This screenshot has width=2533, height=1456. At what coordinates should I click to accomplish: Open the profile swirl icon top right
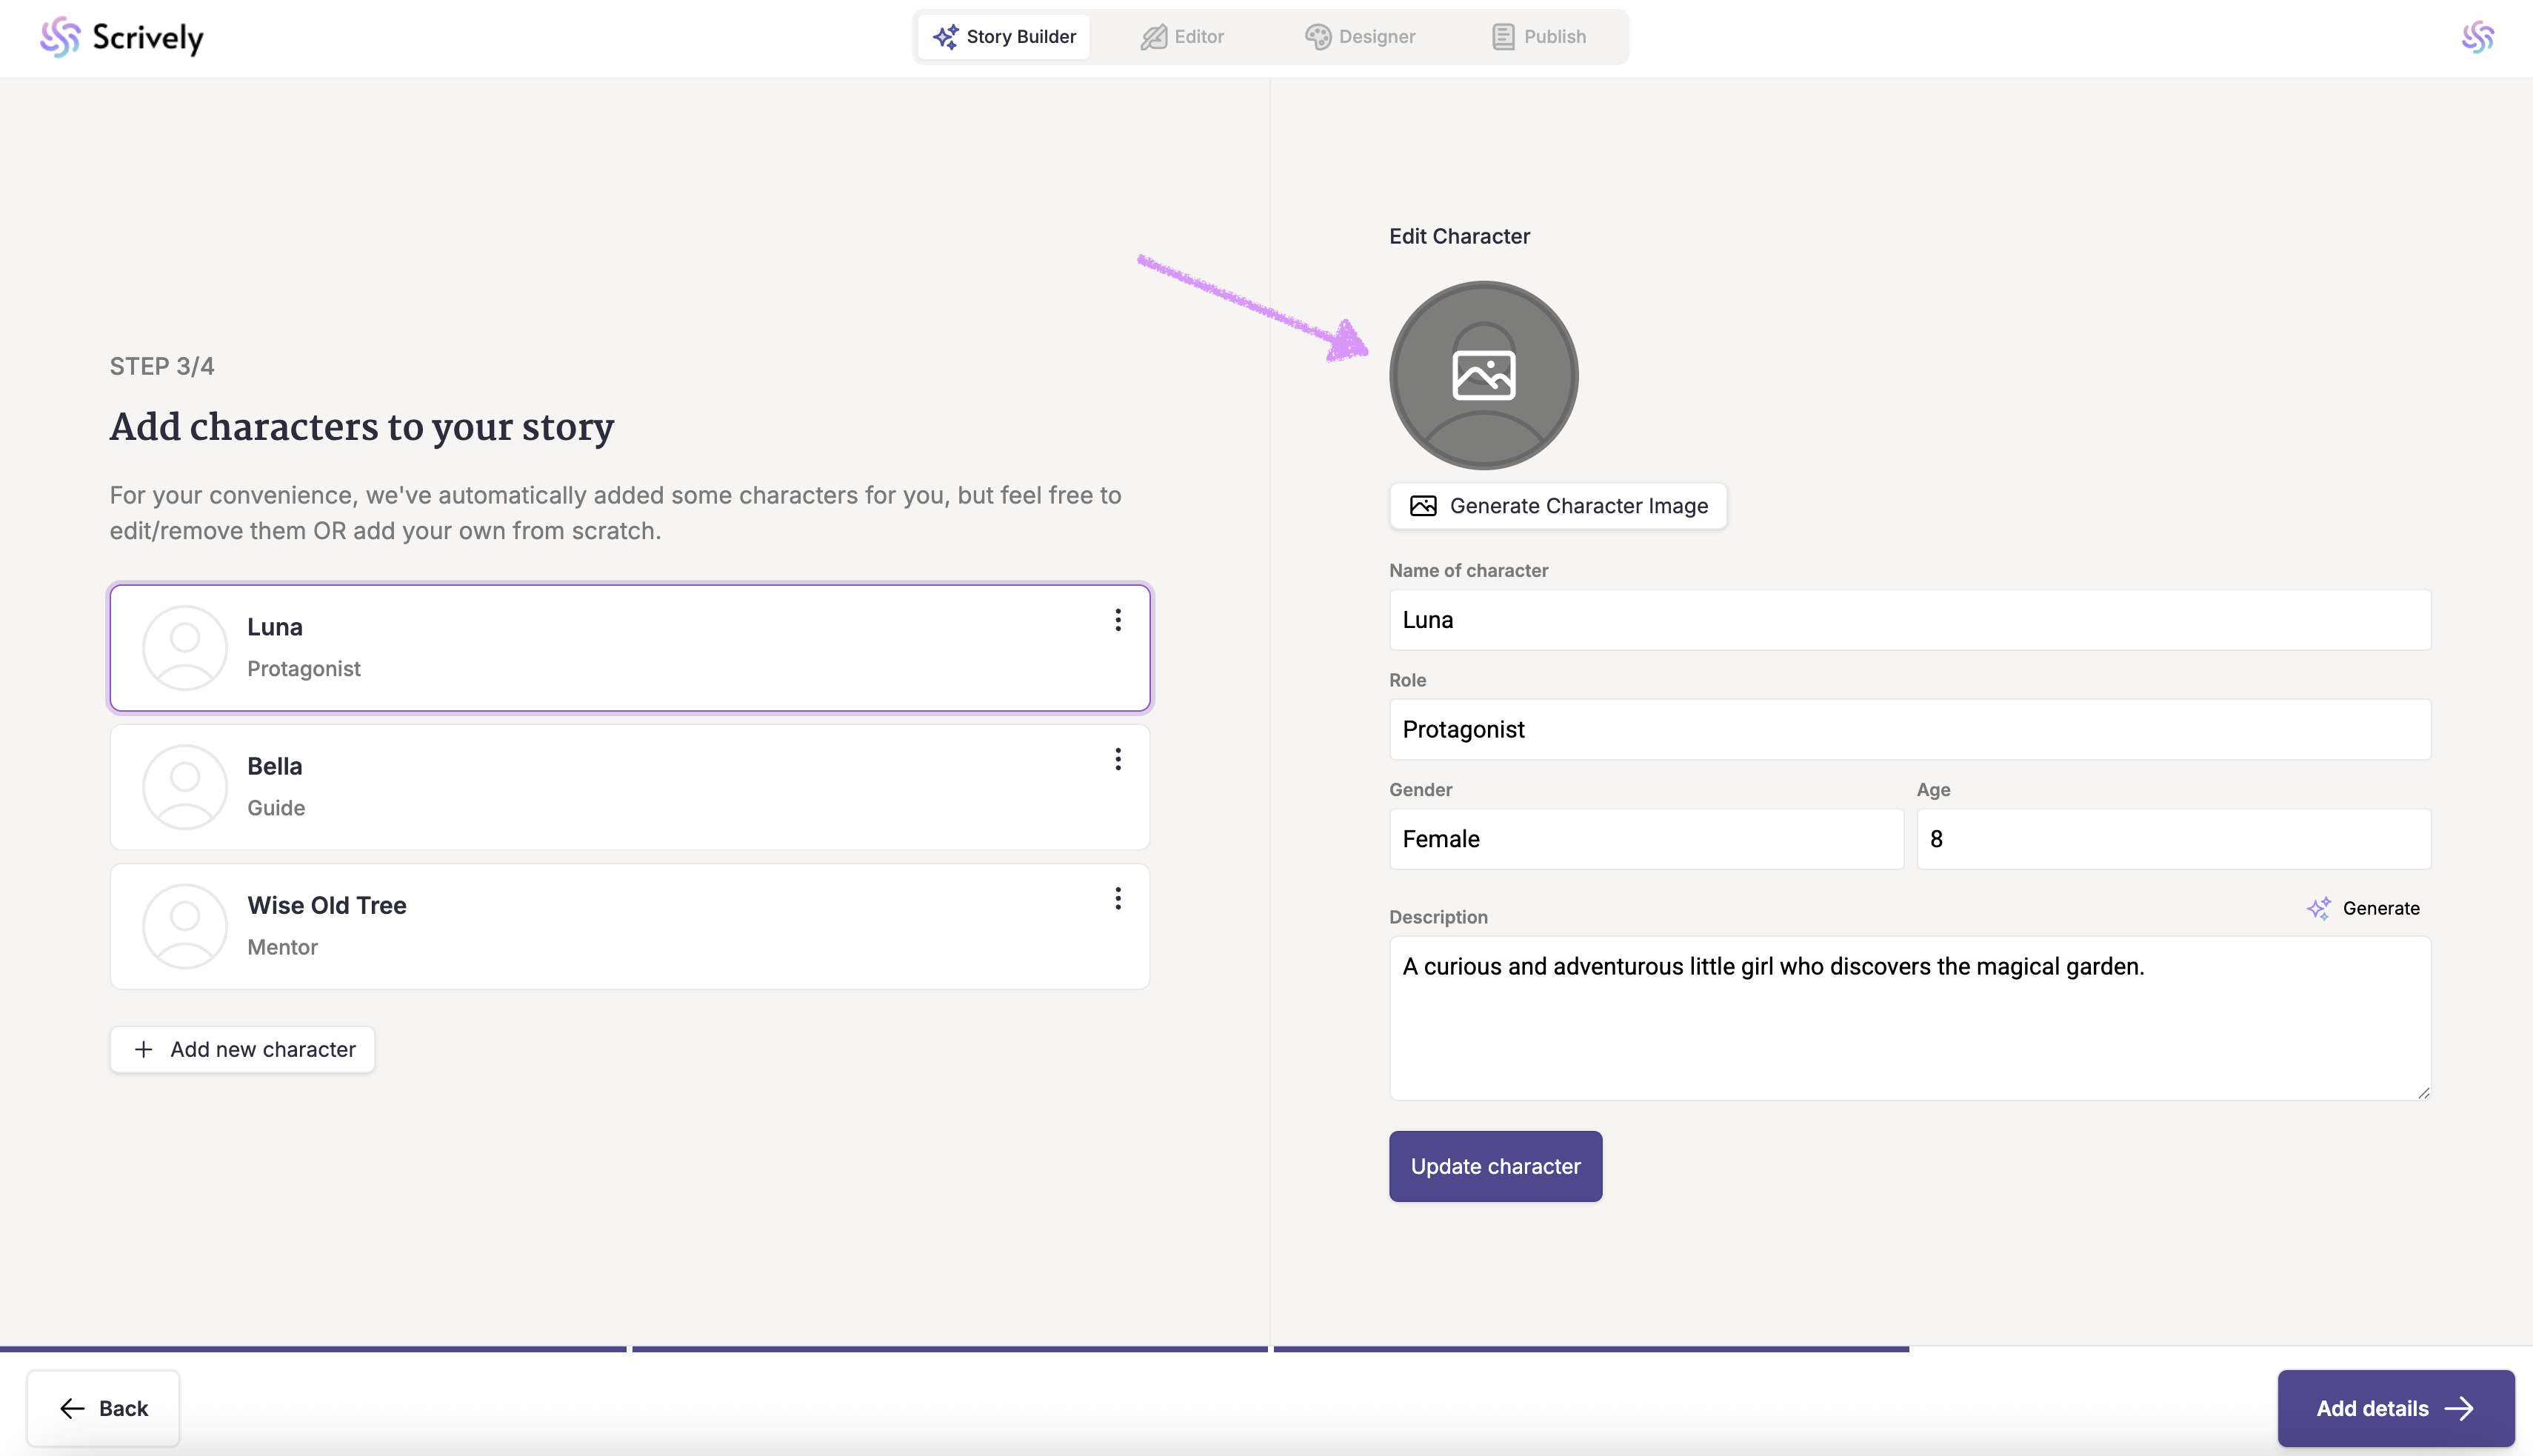tap(2477, 37)
